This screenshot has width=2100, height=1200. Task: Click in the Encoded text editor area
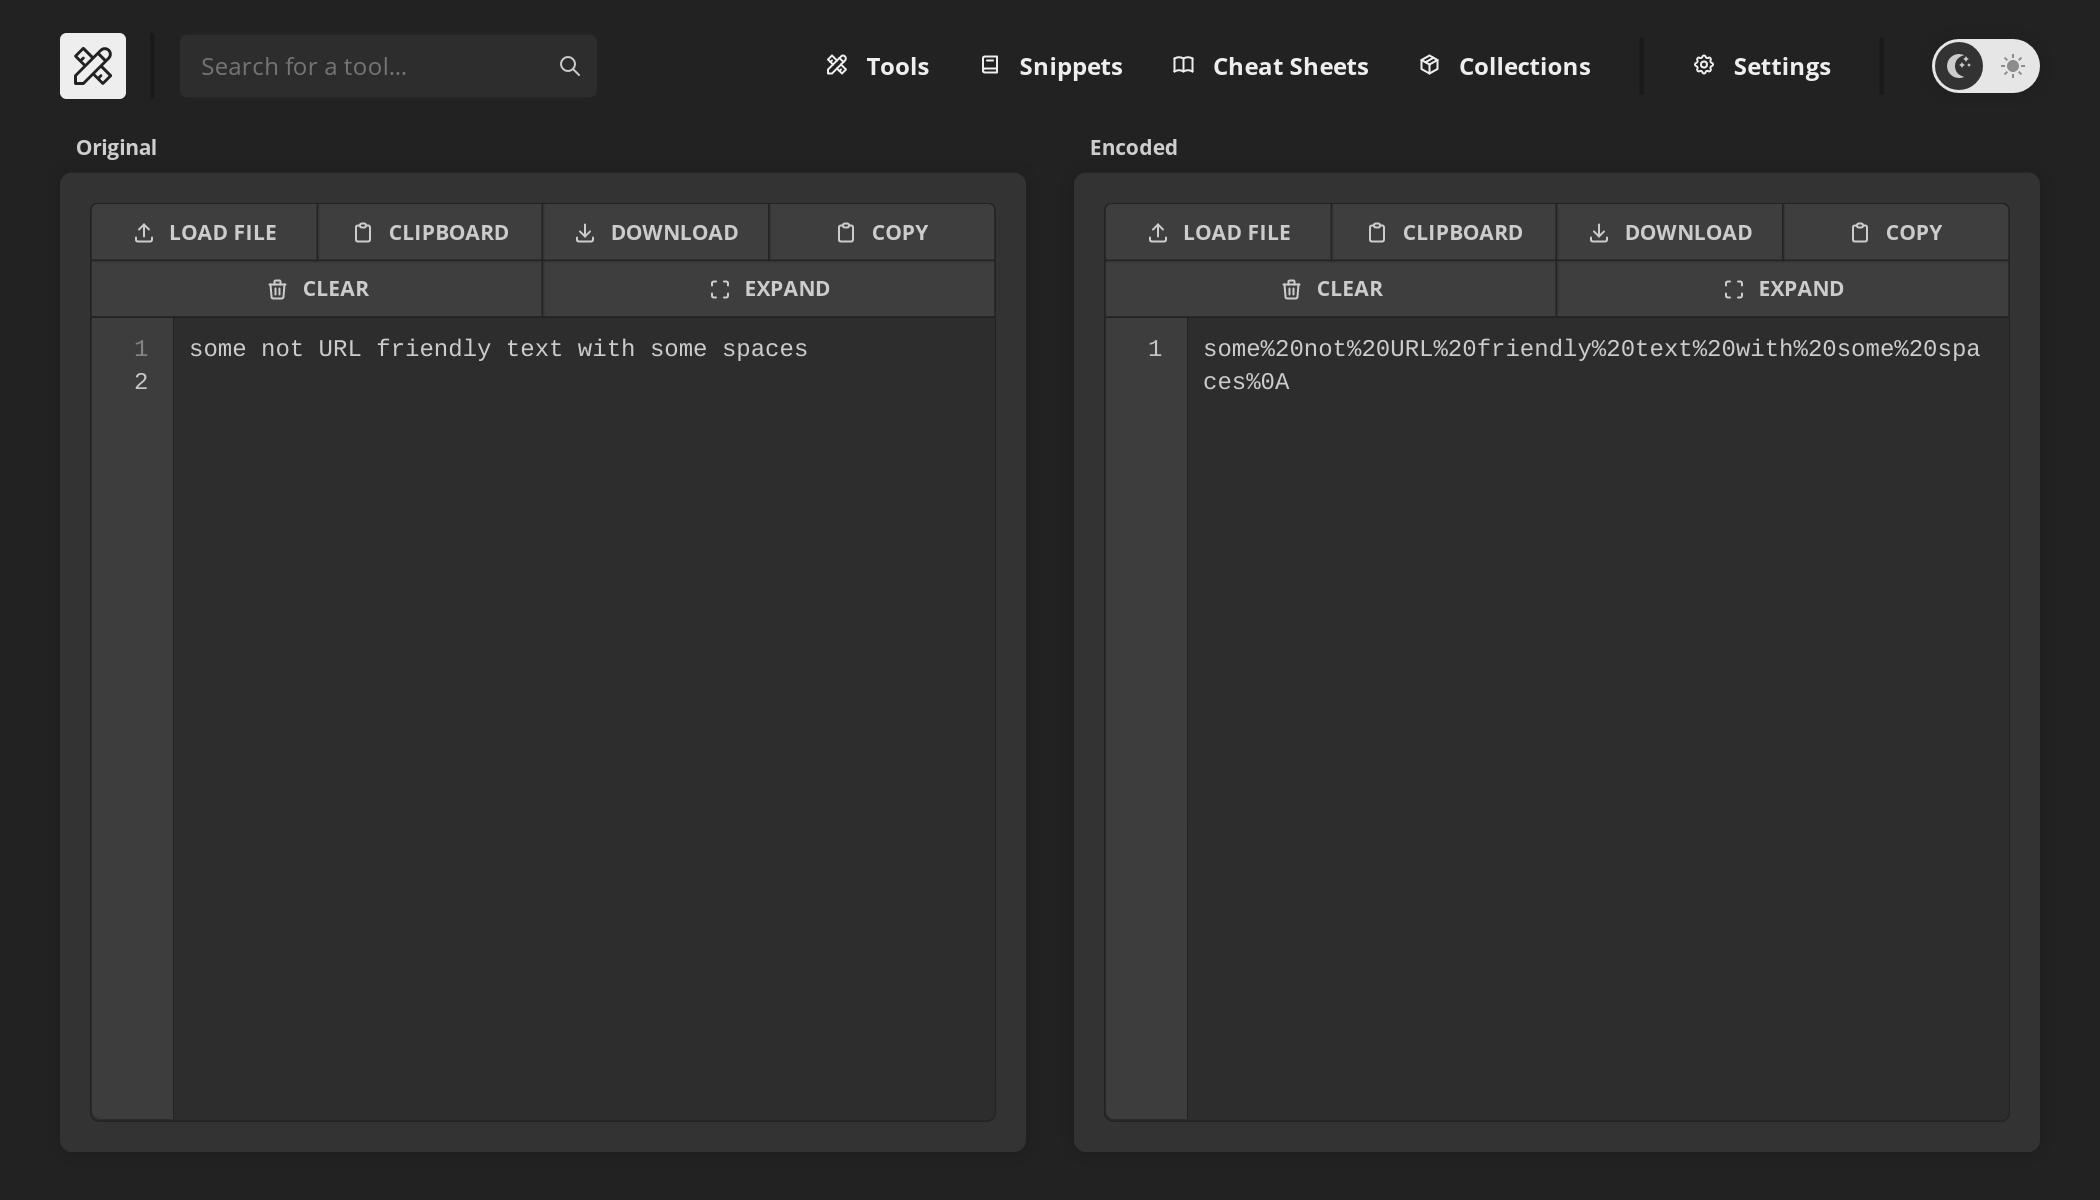coord(1598,718)
